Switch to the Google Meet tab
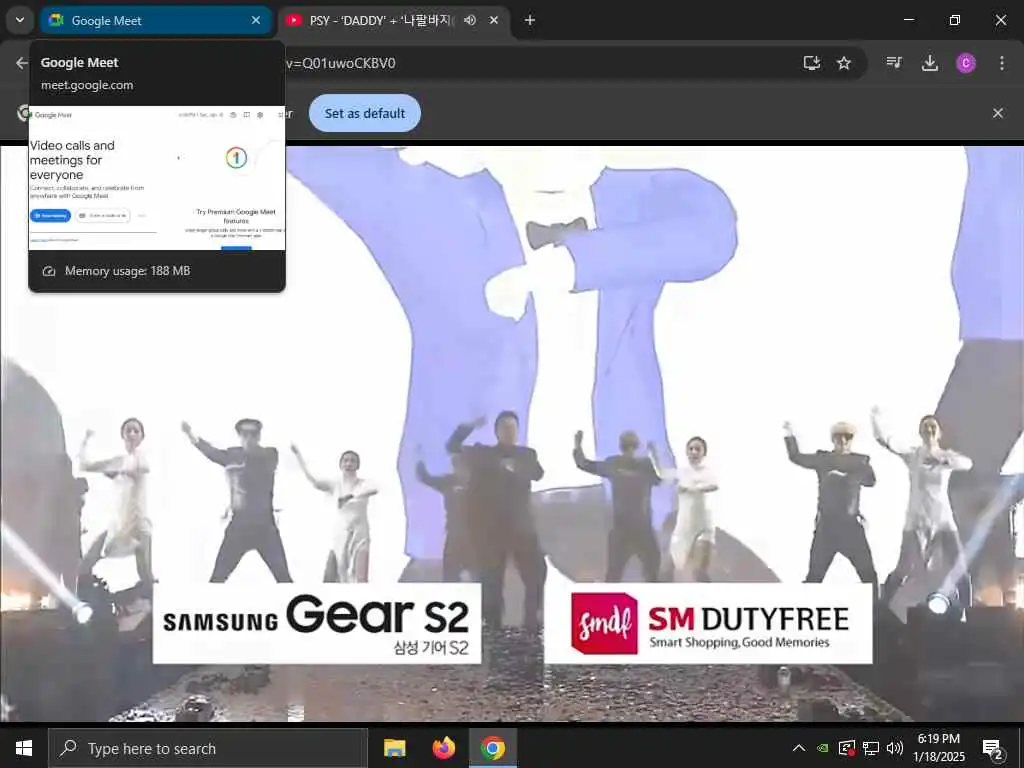The height and width of the screenshot is (768, 1024). (155, 20)
